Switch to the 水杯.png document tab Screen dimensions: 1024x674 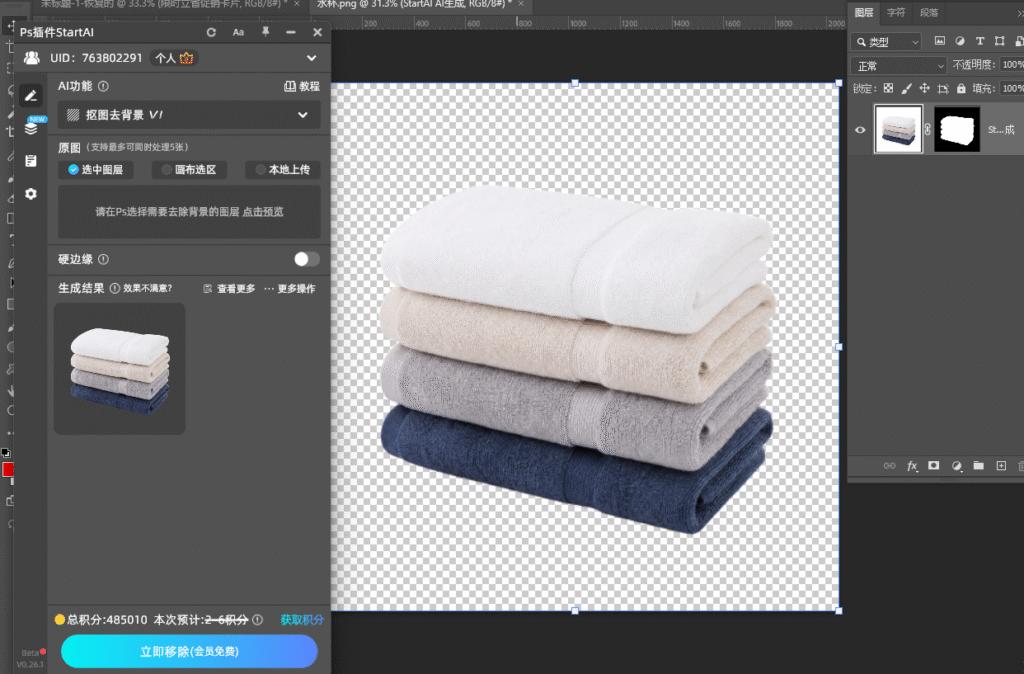tap(415, 5)
